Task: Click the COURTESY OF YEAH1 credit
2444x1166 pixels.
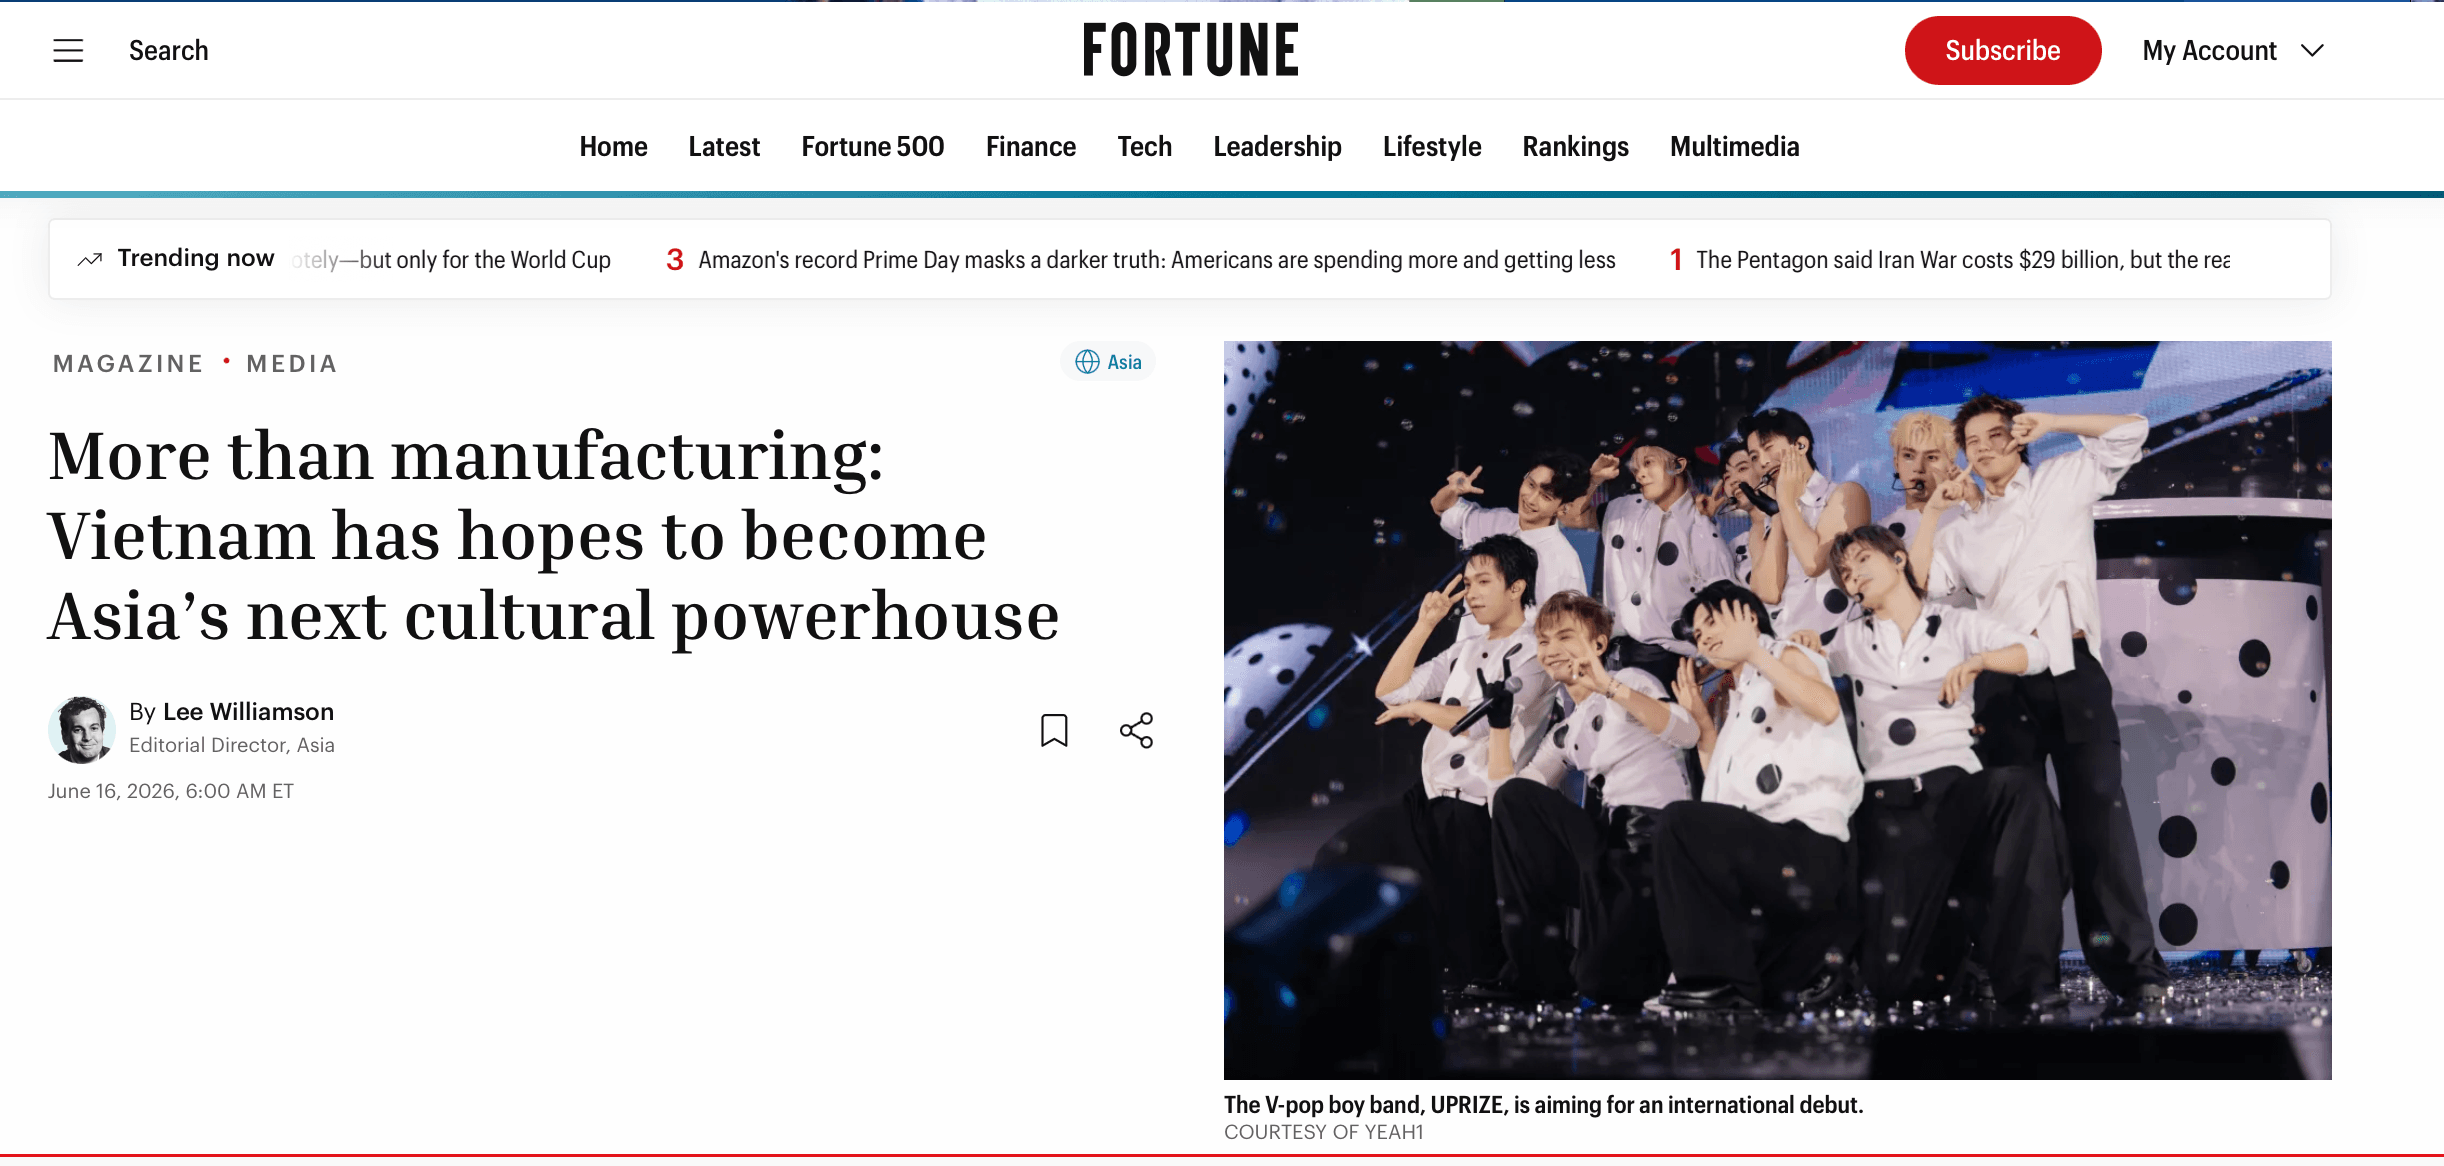Action: [1323, 1132]
